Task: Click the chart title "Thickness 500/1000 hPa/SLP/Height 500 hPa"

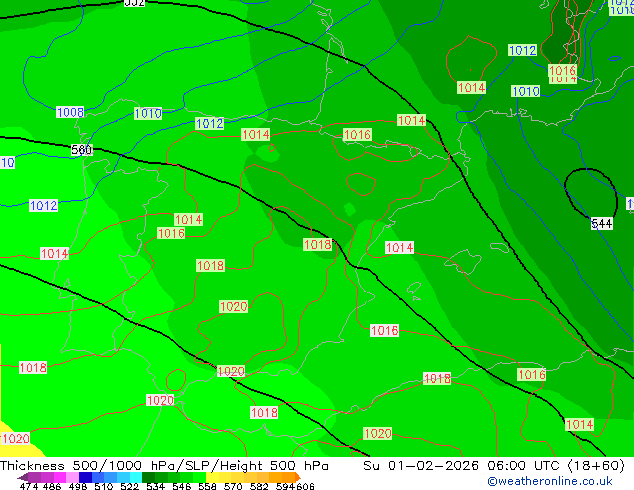Action: 164,466
